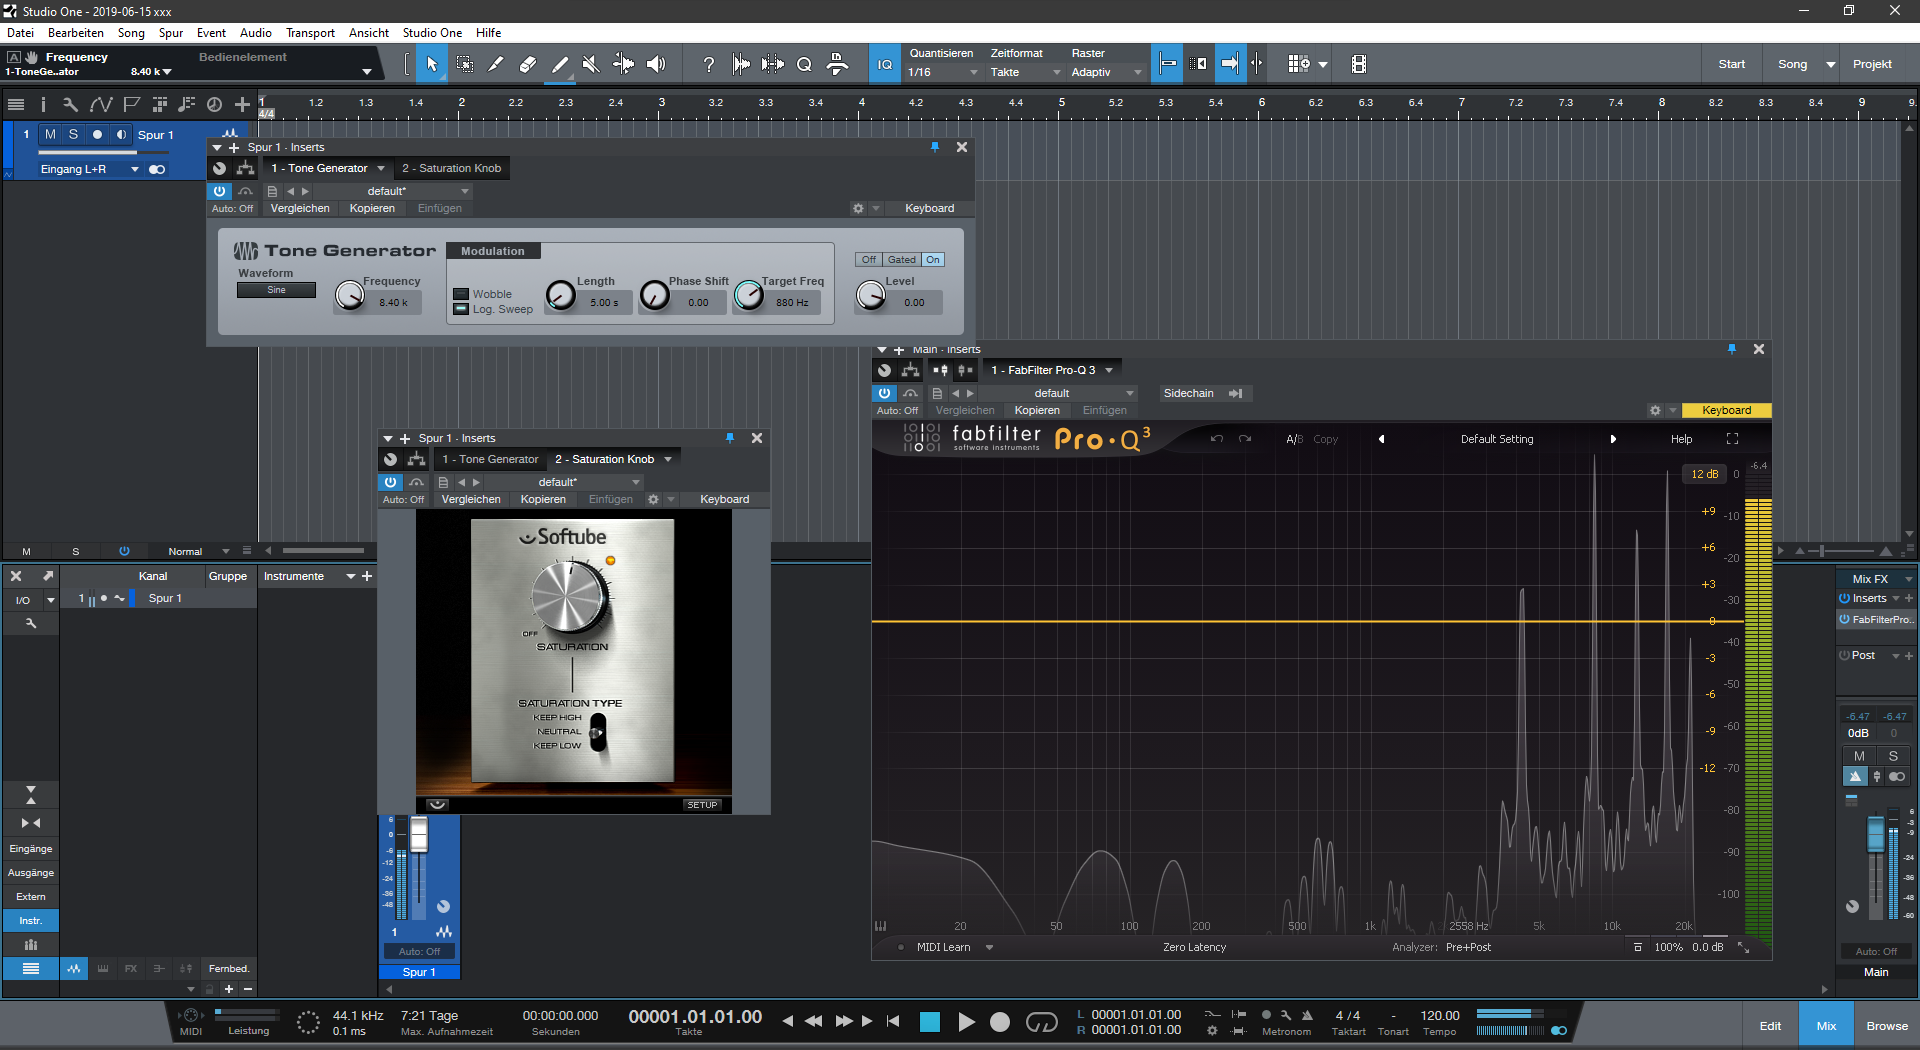Image resolution: width=1920 pixels, height=1050 pixels.
Task: Select the Arrow tool in toolbar
Action: tap(432, 64)
